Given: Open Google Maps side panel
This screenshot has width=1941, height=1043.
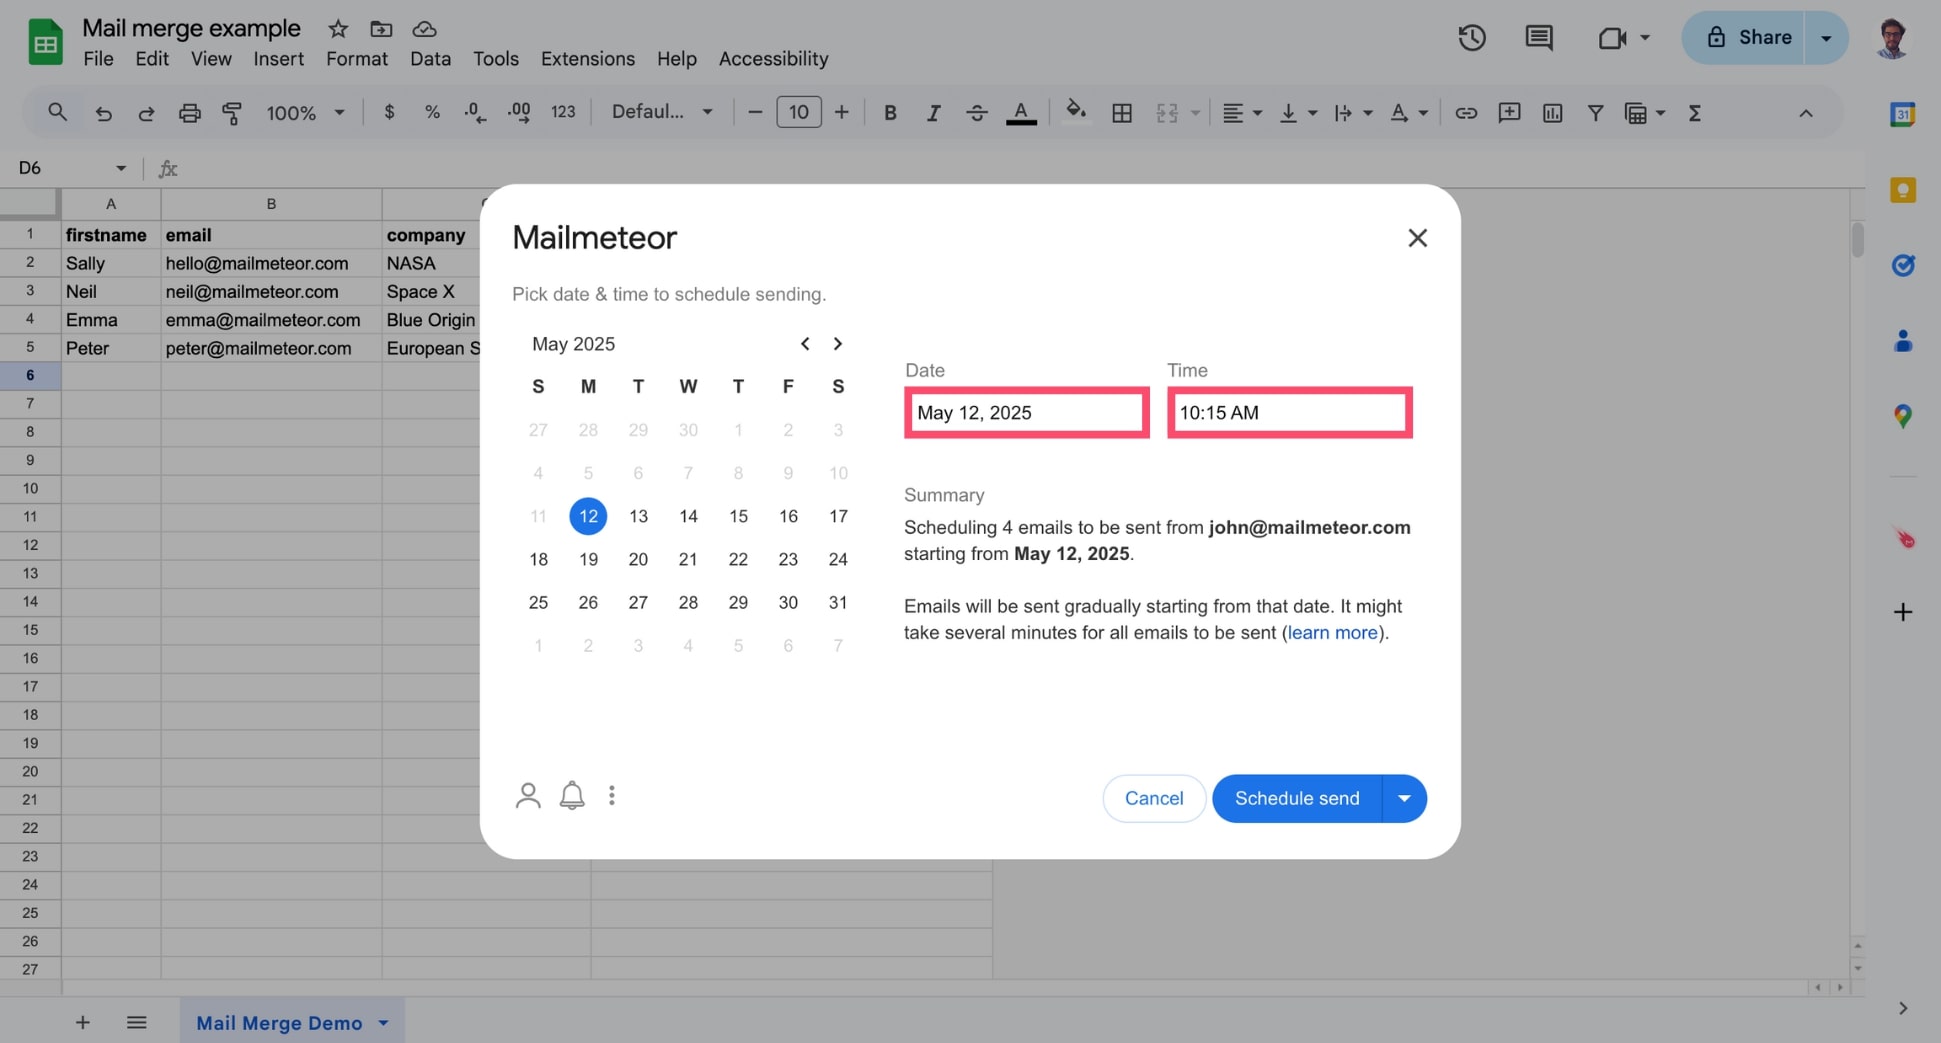Looking at the screenshot, I should (x=1903, y=416).
